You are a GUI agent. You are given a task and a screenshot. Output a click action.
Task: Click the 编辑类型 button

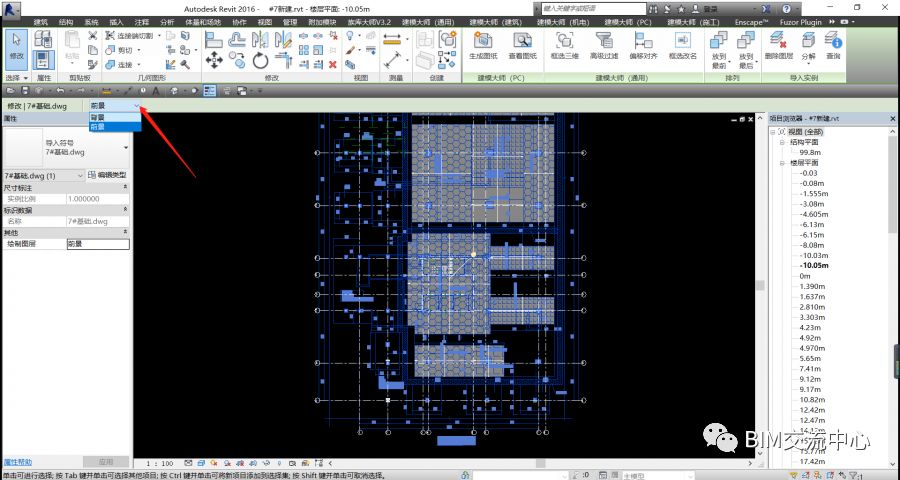coord(107,175)
